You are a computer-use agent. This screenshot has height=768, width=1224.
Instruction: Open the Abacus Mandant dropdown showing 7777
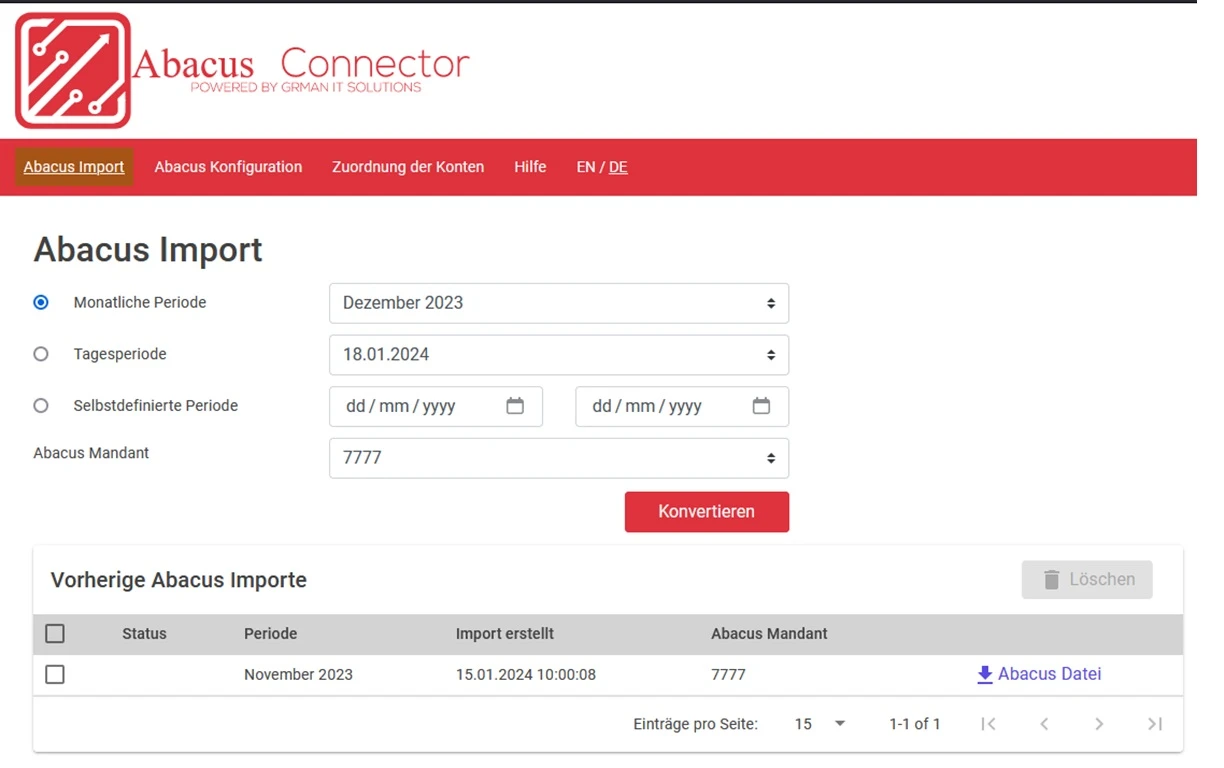[x=558, y=457]
